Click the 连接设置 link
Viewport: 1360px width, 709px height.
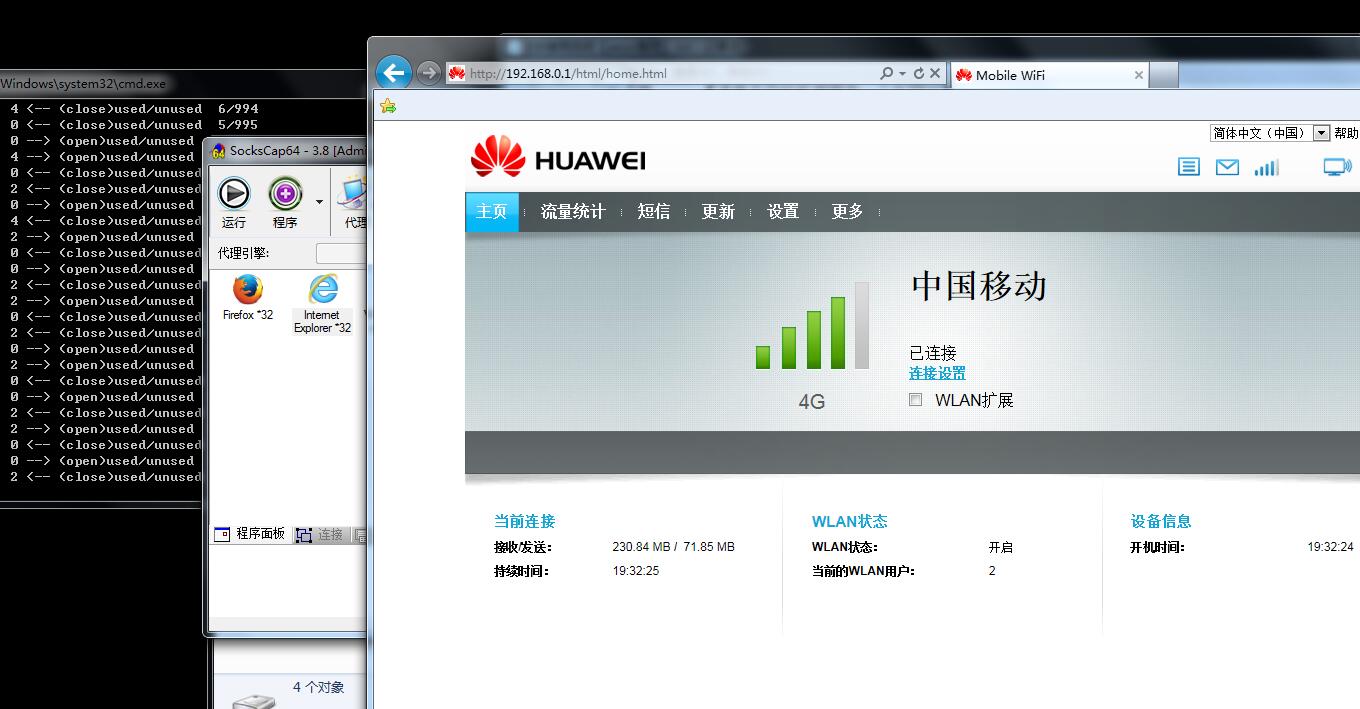tap(937, 373)
